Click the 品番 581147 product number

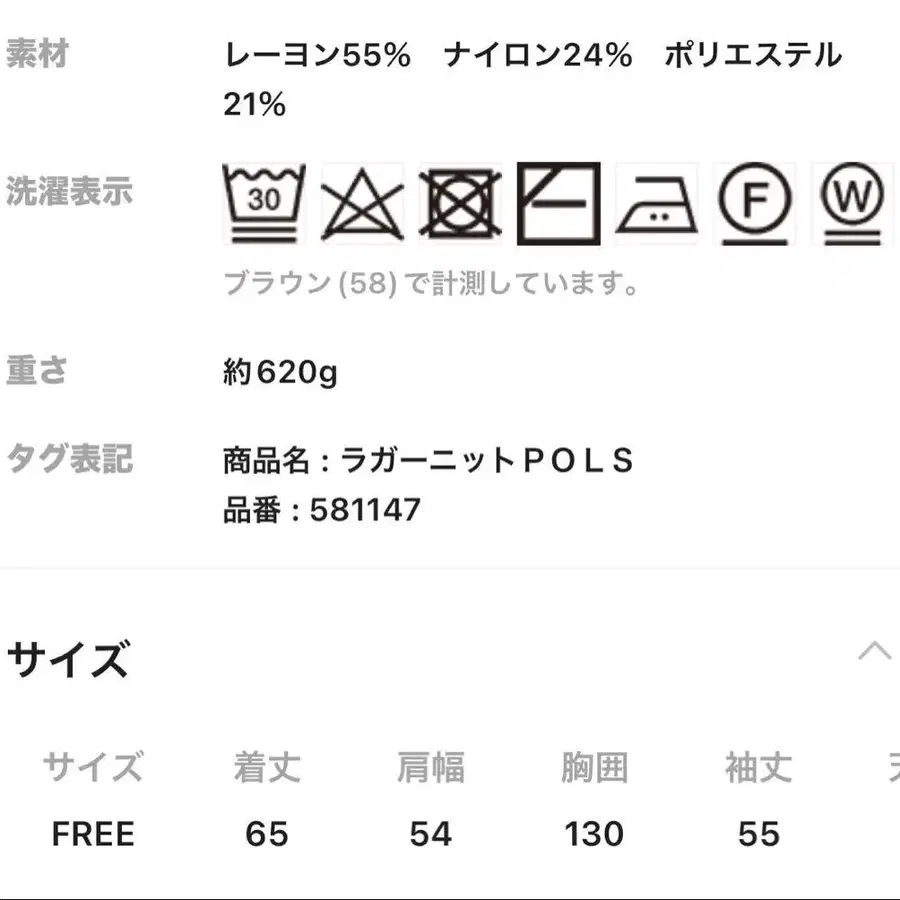pos(322,511)
